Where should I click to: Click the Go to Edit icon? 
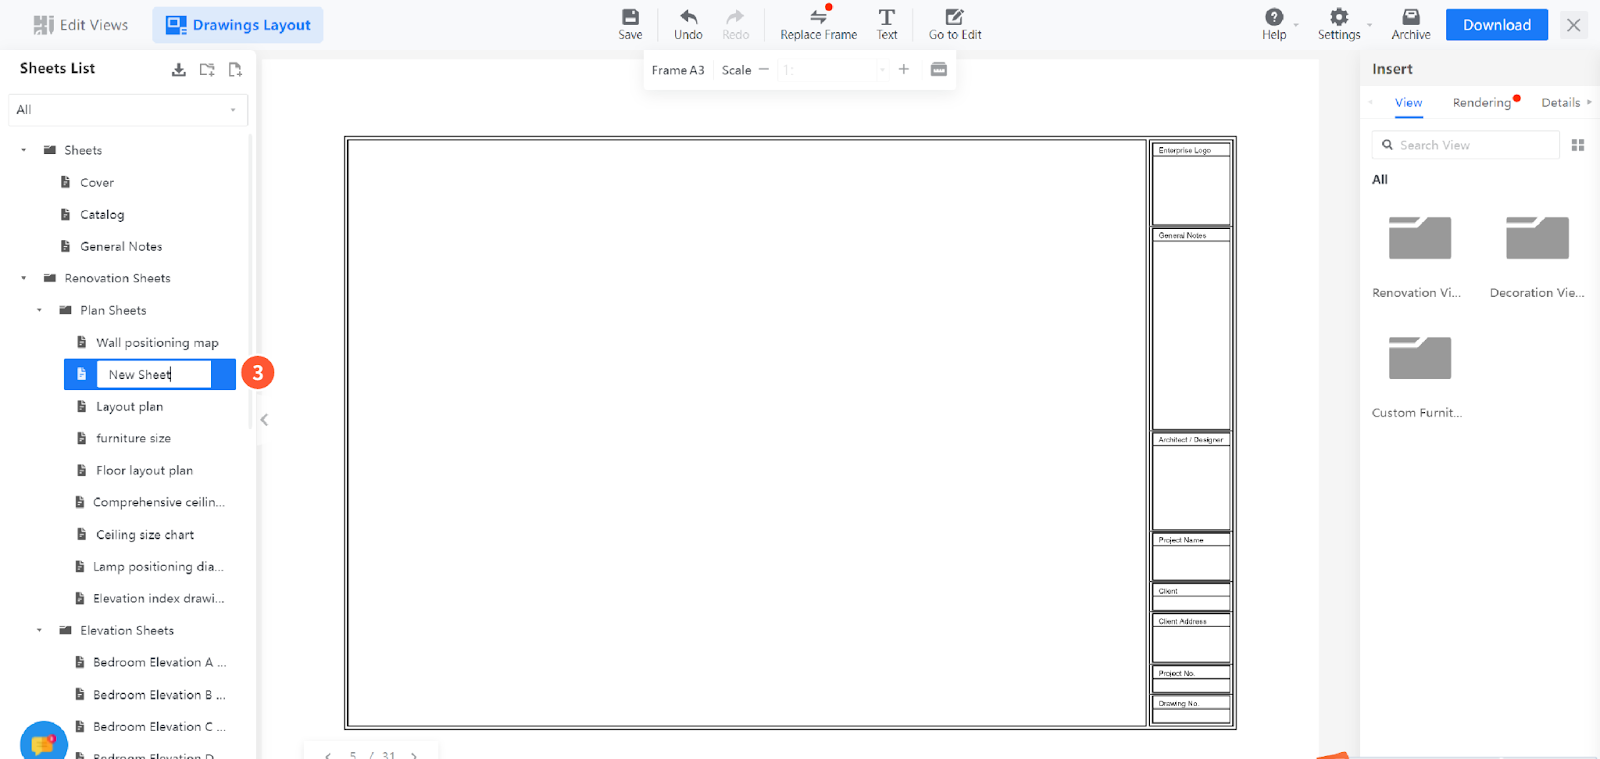point(954,17)
